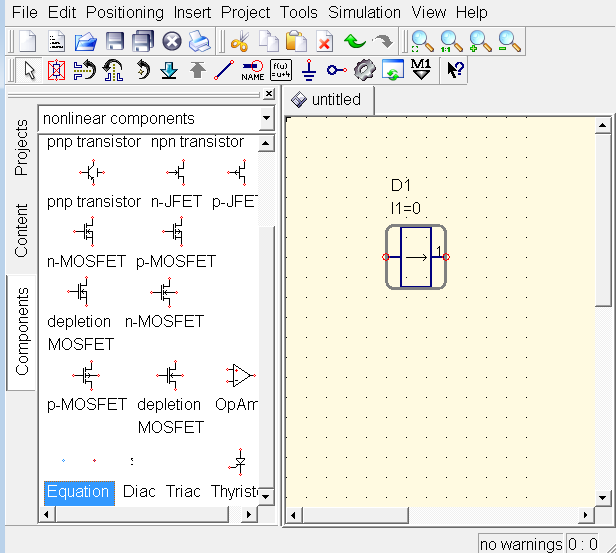The width and height of the screenshot is (616, 553).
Task: Click the Simulate gear icon
Action: click(365, 70)
